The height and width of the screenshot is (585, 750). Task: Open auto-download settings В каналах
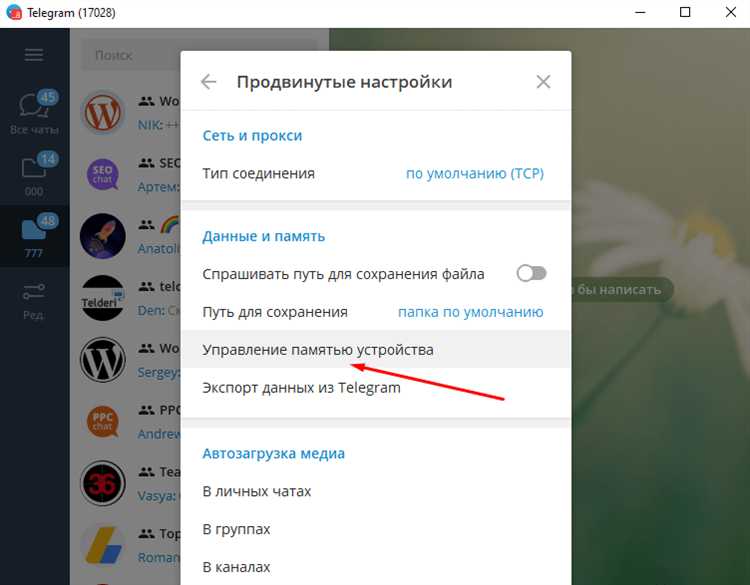pos(376,567)
